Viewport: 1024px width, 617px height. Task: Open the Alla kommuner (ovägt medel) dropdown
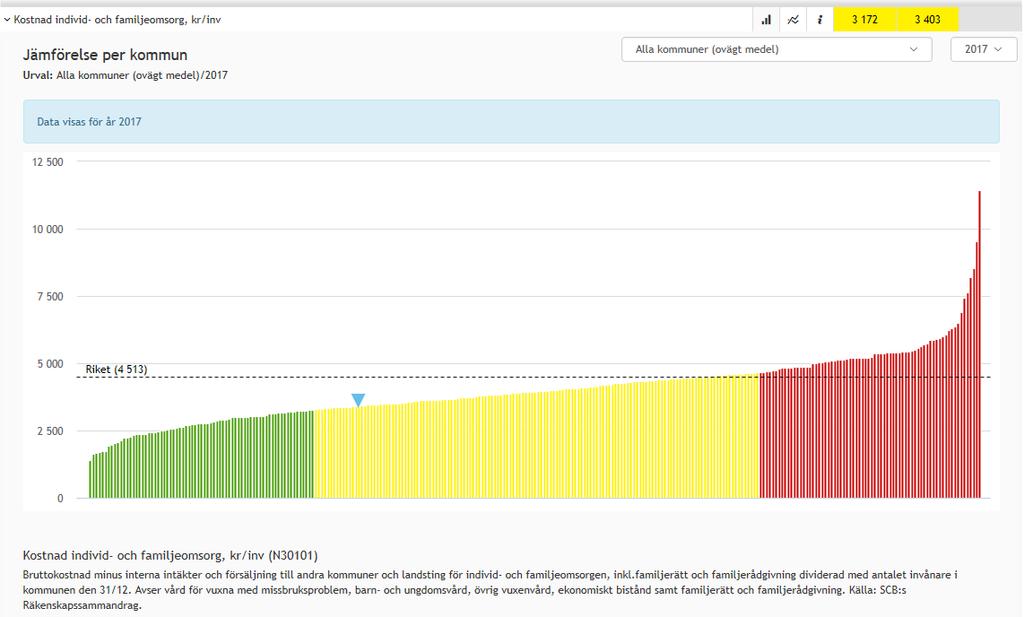click(x=776, y=50)
